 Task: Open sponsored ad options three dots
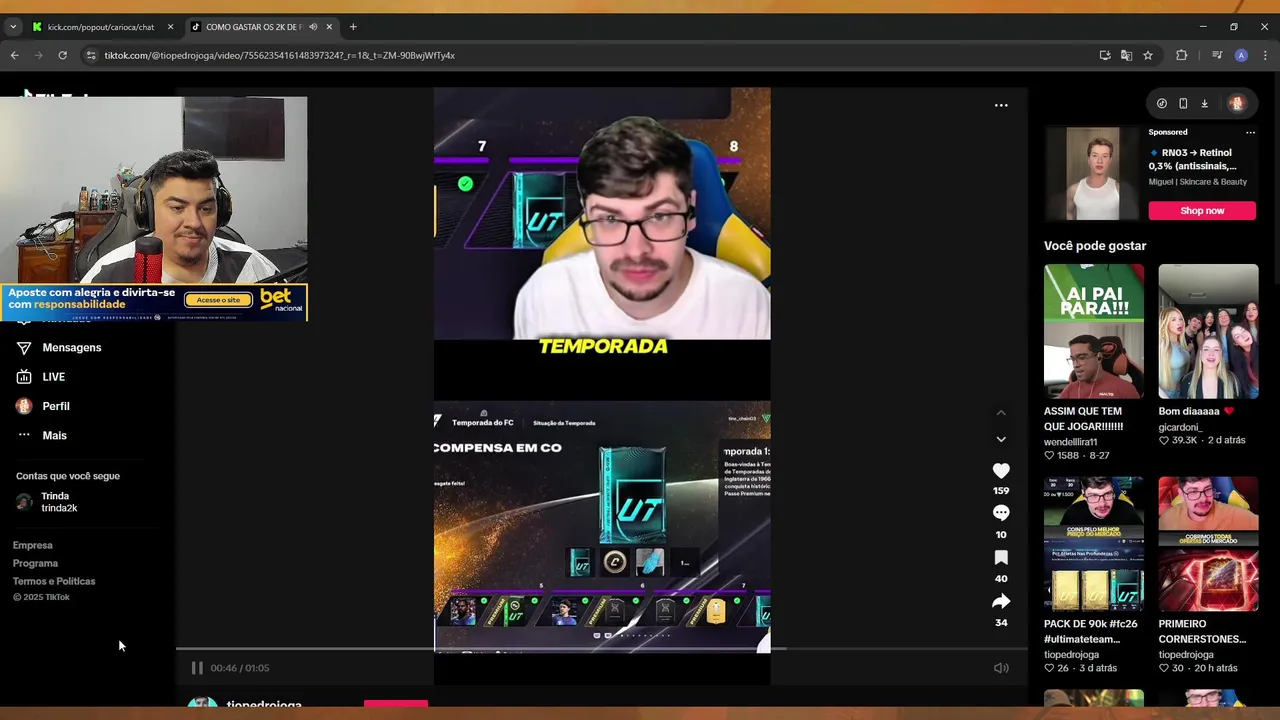click(x=1250, y=132)
